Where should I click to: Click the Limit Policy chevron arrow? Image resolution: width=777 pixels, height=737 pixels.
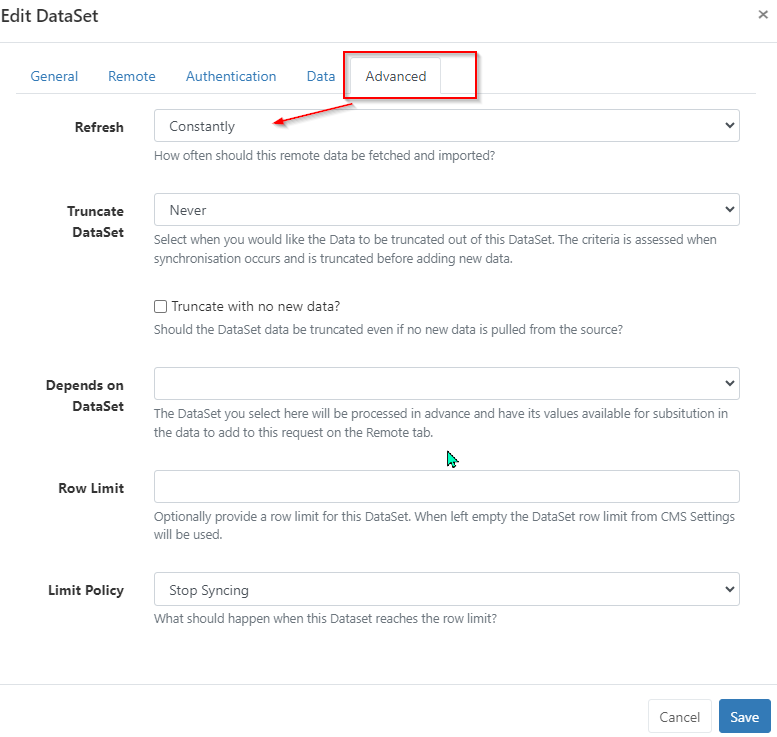(x=729, y=589)
